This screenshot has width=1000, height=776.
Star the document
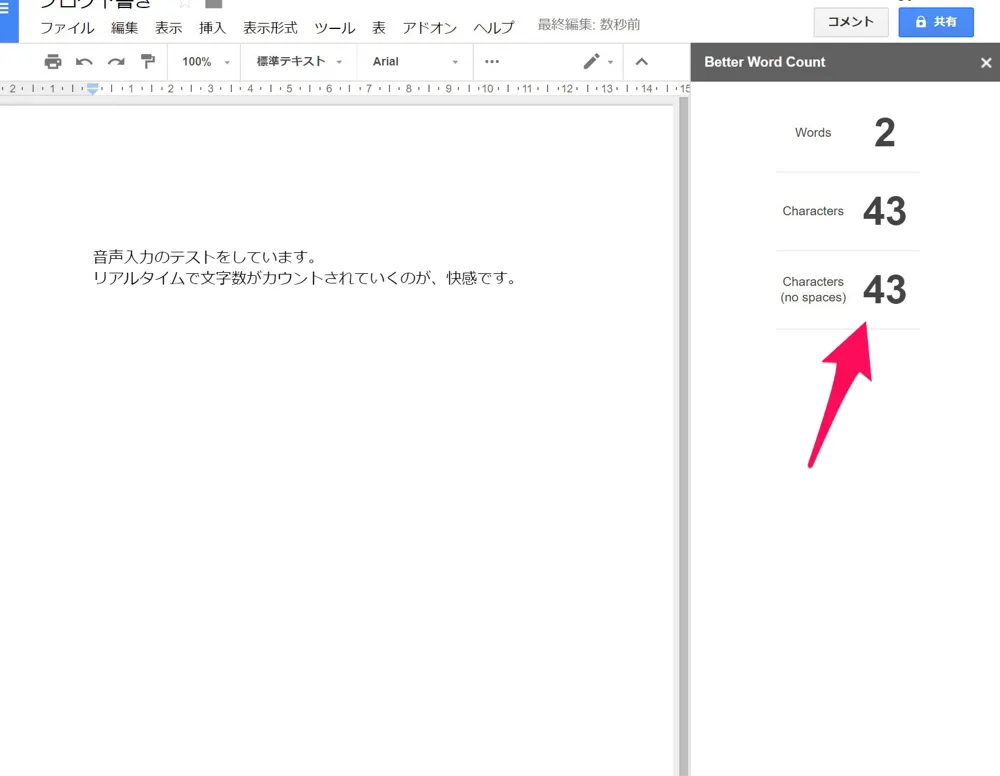pyautogui.click(x=185, y=3)
